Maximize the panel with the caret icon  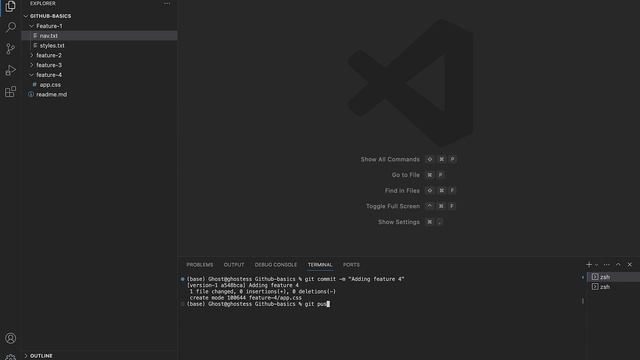[618, 264]
